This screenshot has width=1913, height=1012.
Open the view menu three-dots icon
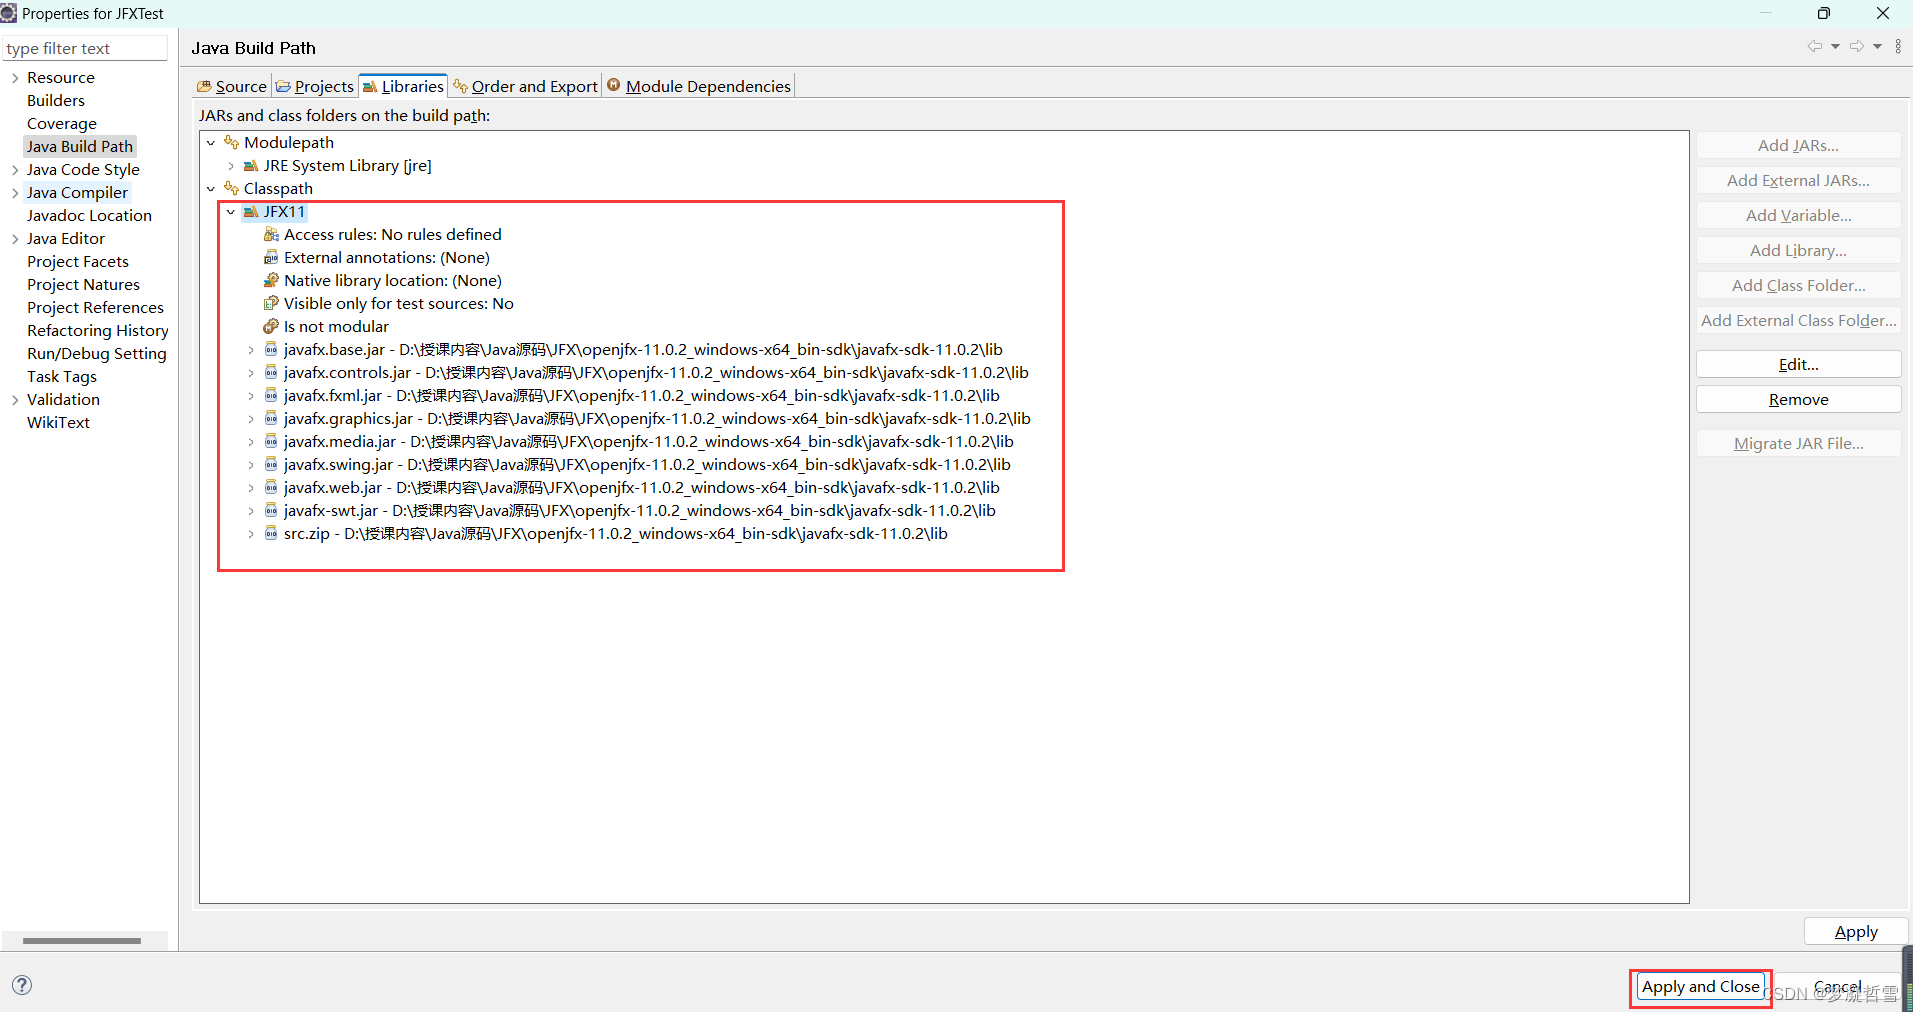click(x=1898, y=47)
